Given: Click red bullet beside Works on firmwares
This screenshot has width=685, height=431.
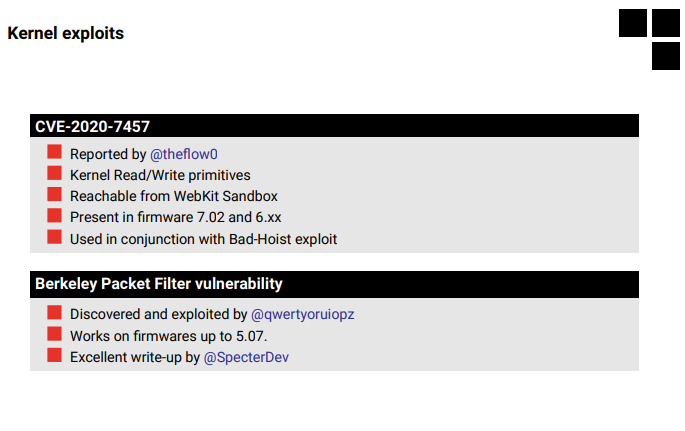Looking at the screenshot, I should (x=55, y=334).
